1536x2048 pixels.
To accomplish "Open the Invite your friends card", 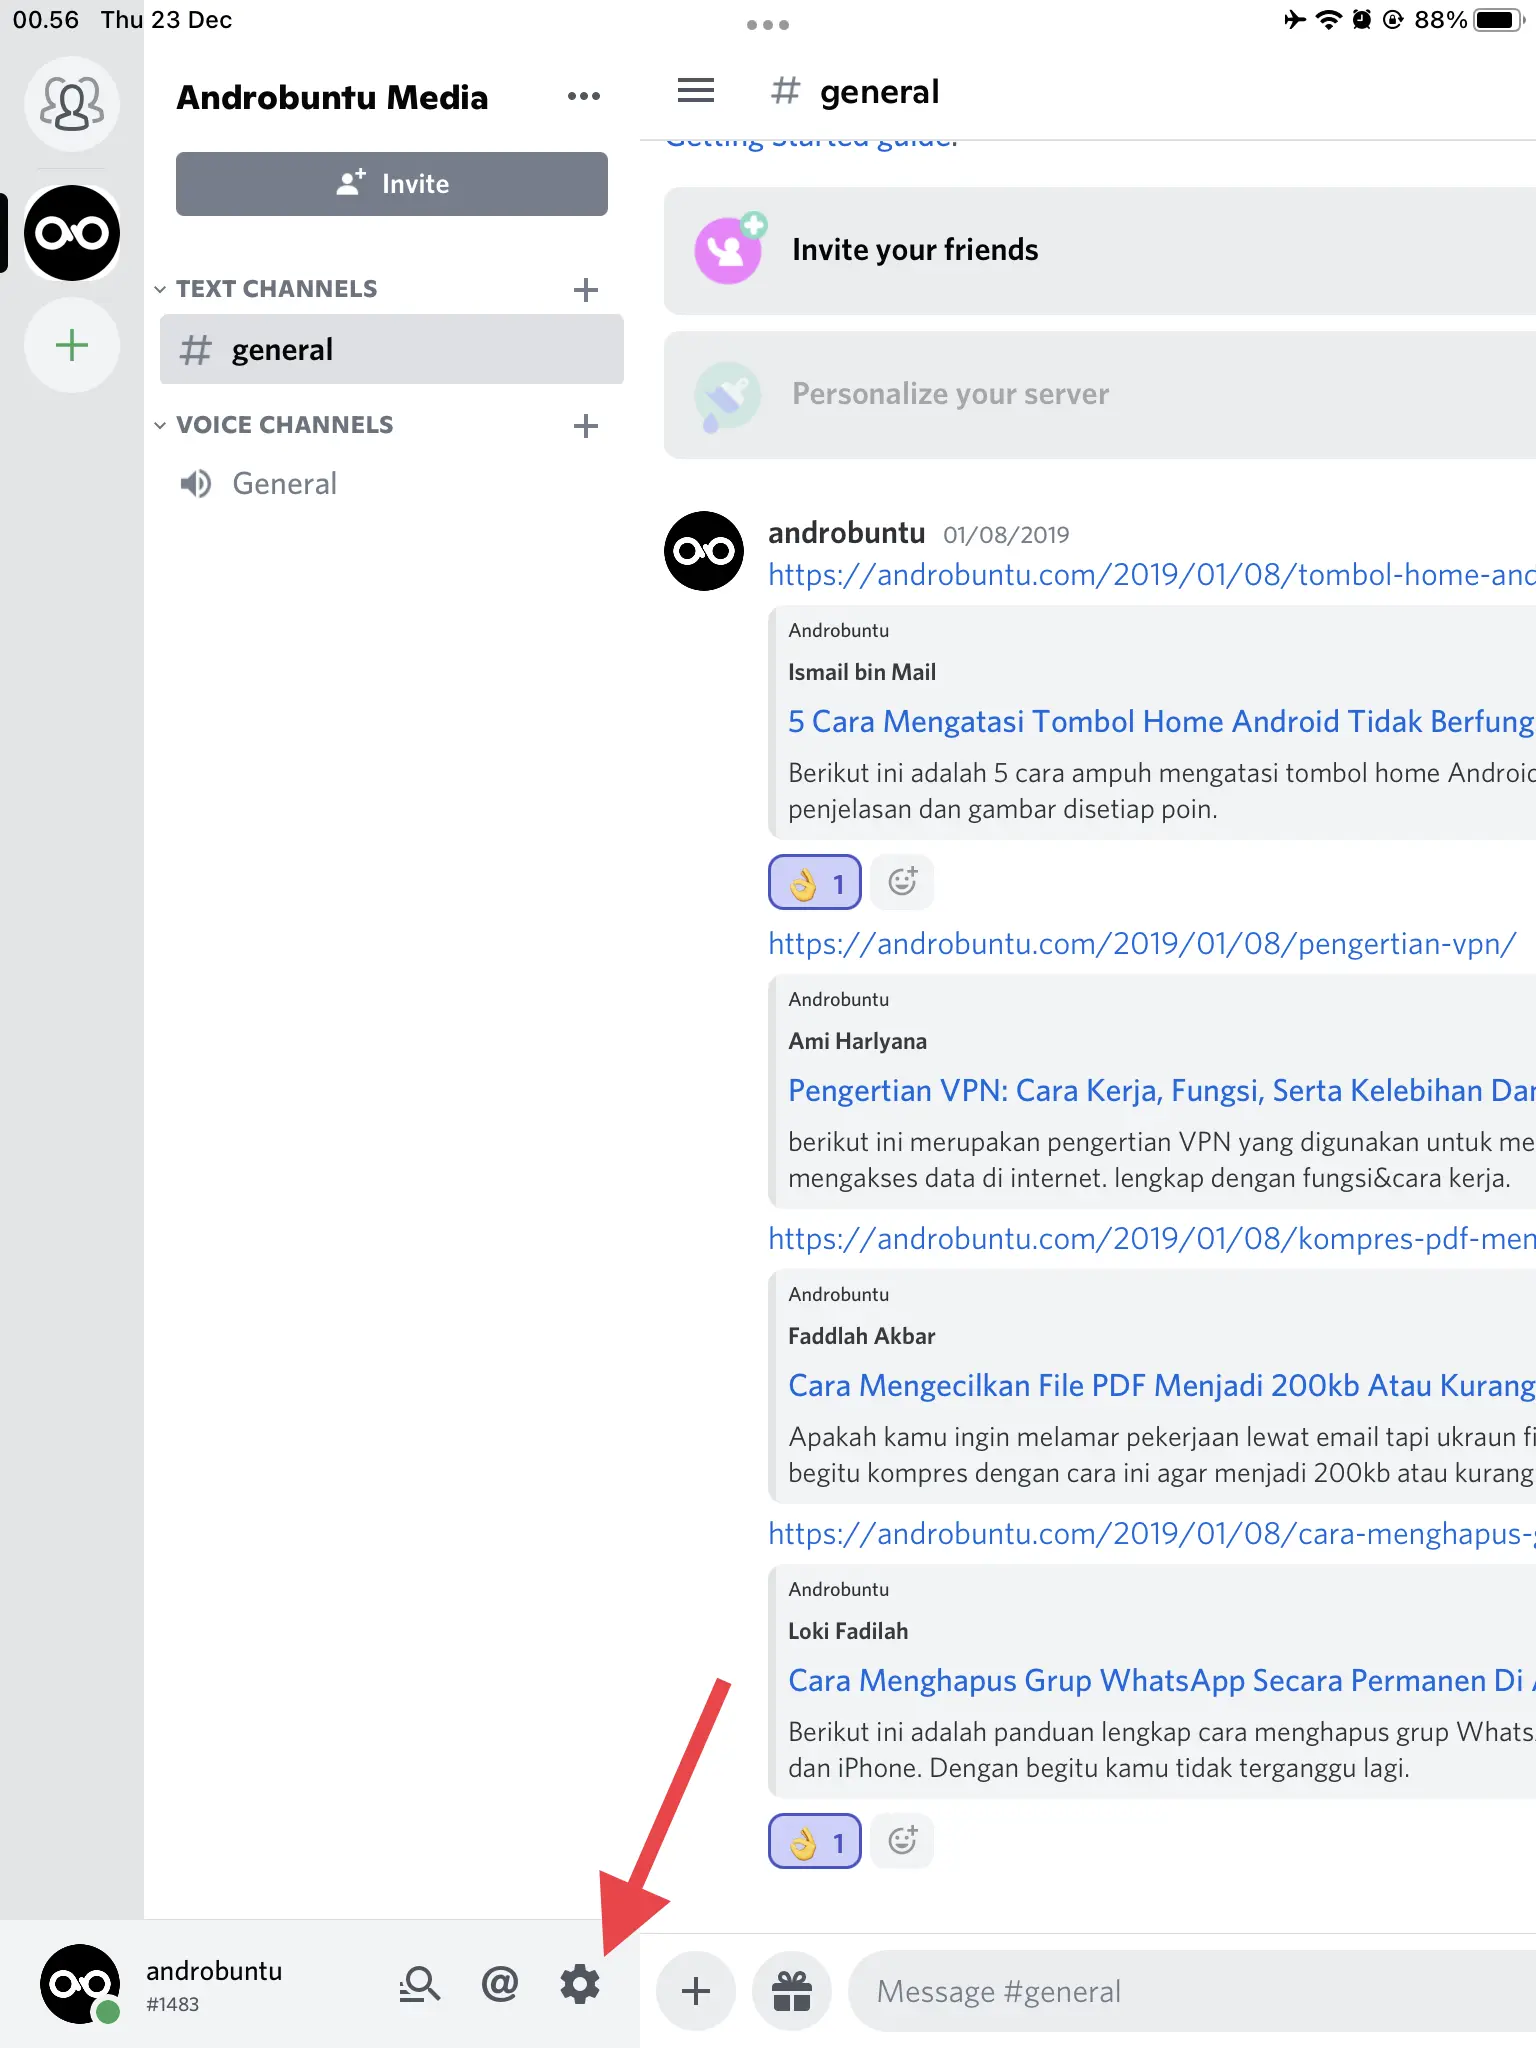I will coord(1100,250).
